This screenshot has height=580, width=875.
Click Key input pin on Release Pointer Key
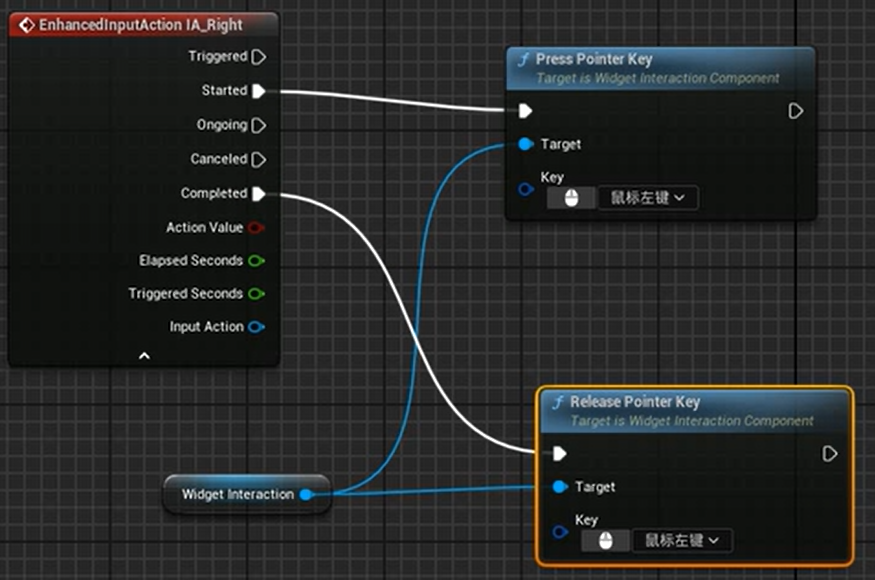(560, 532)
